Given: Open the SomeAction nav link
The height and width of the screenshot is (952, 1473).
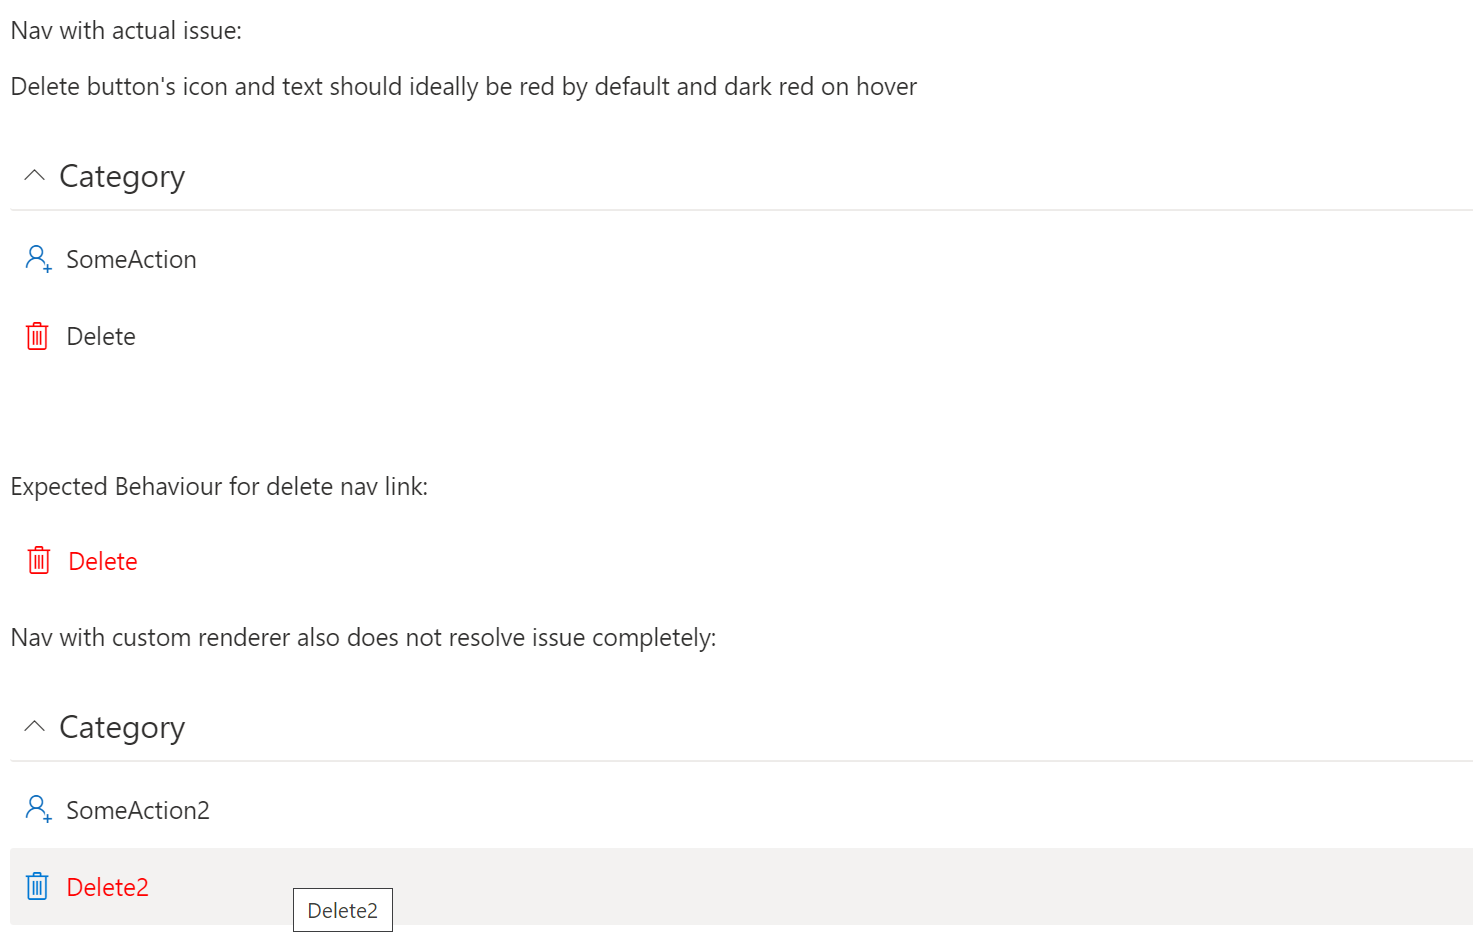Looking at the screenshot, I should [x=131, y=259].
